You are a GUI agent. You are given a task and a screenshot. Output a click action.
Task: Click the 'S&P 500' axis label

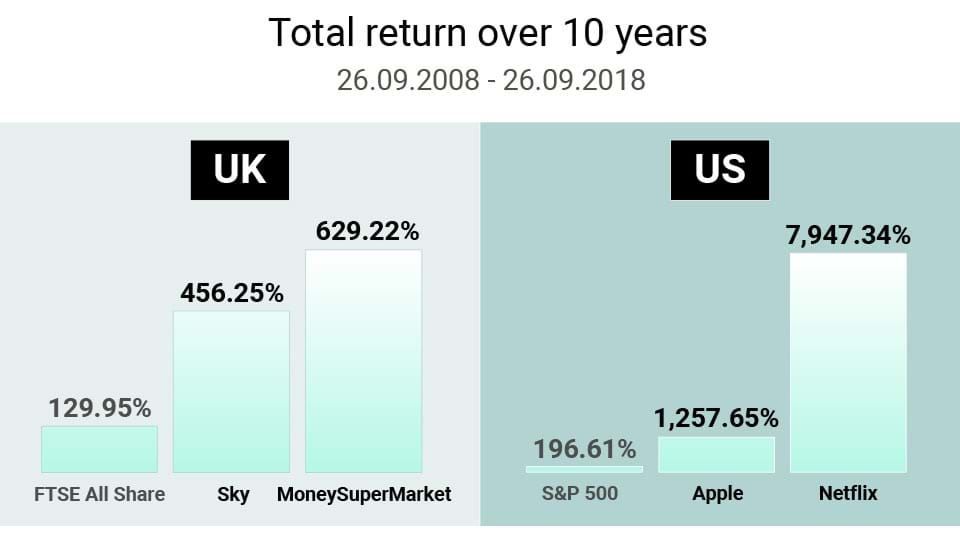580,493
